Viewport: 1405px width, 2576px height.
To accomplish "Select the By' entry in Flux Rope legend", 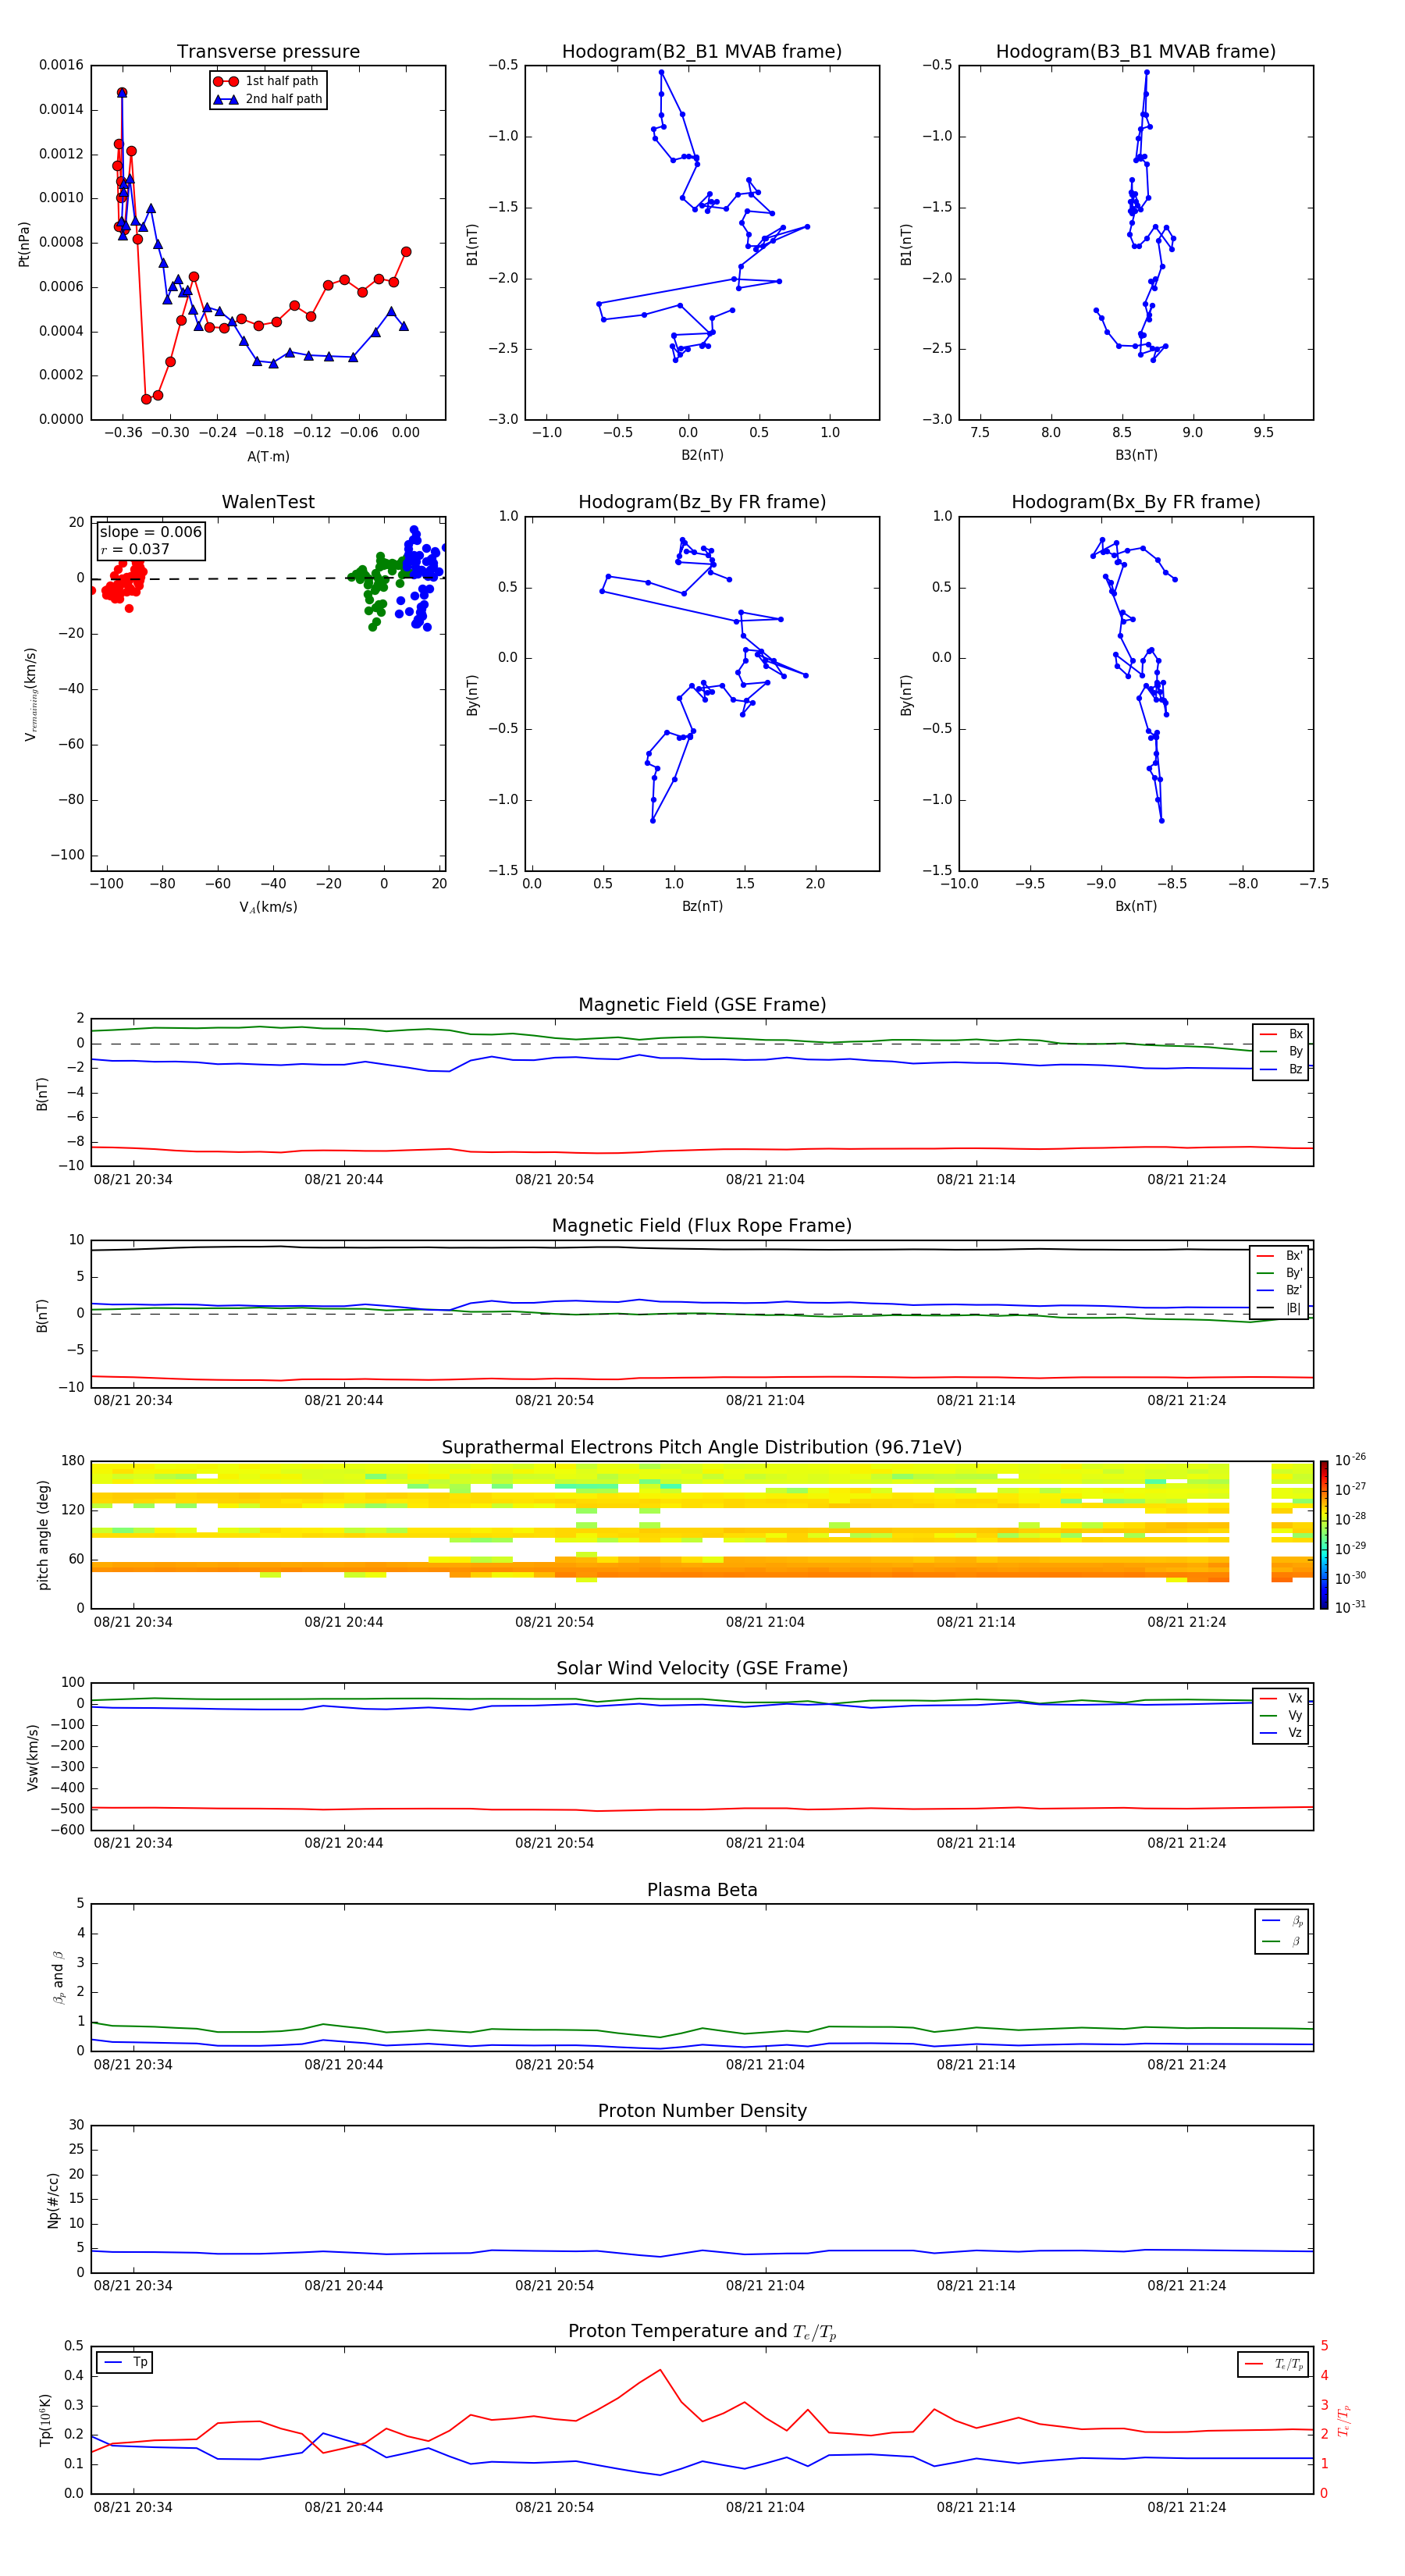I will point(1279,1273).
